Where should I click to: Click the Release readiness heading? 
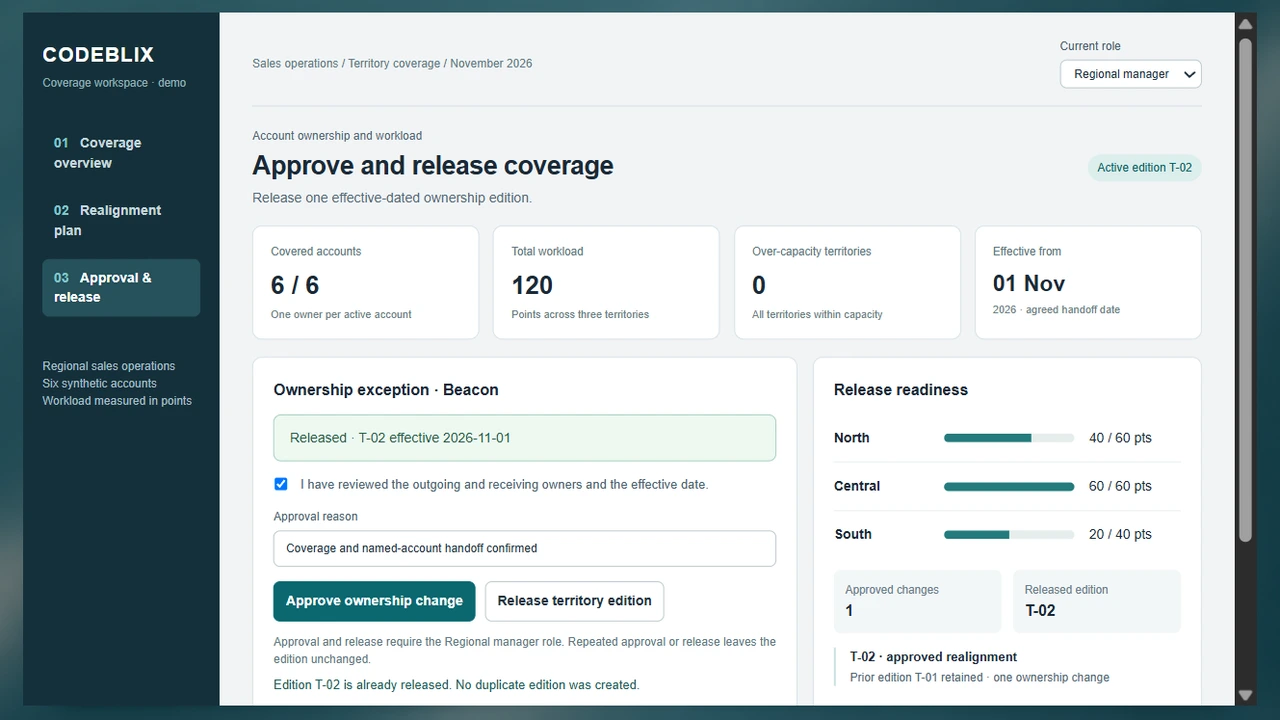901,390
